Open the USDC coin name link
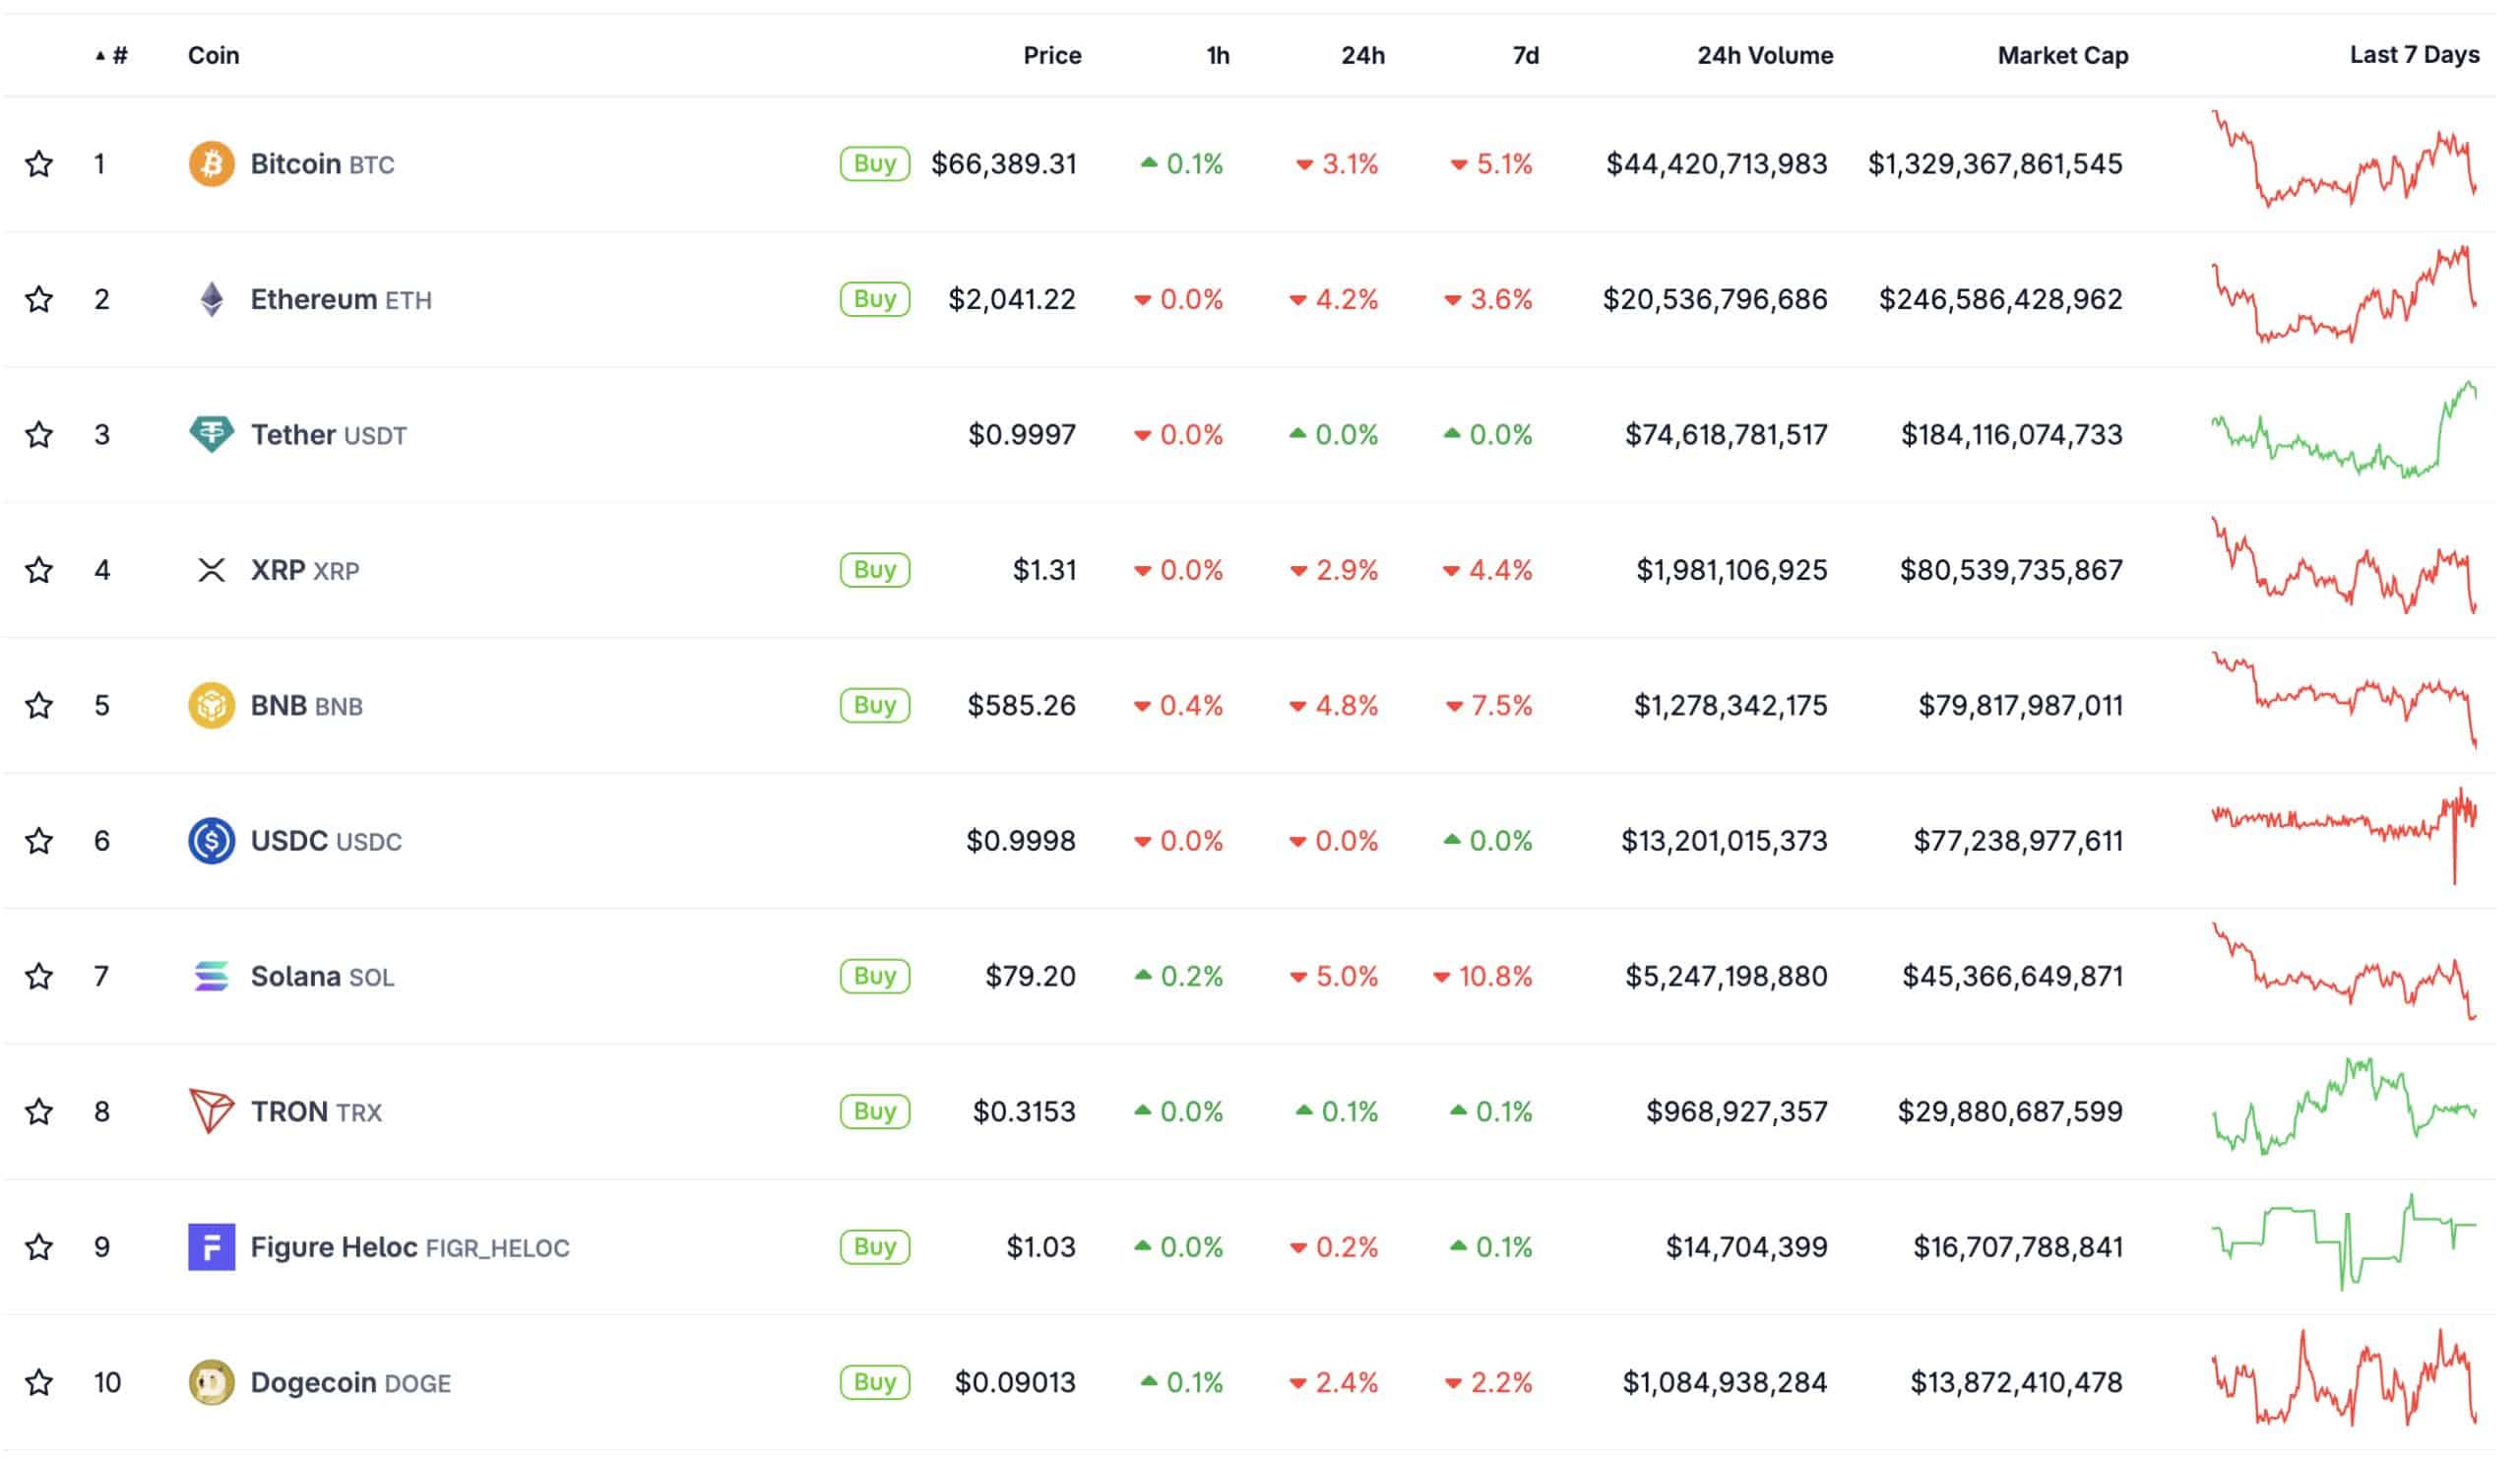Screen dimensions: 2520x1460 [326, 842]
